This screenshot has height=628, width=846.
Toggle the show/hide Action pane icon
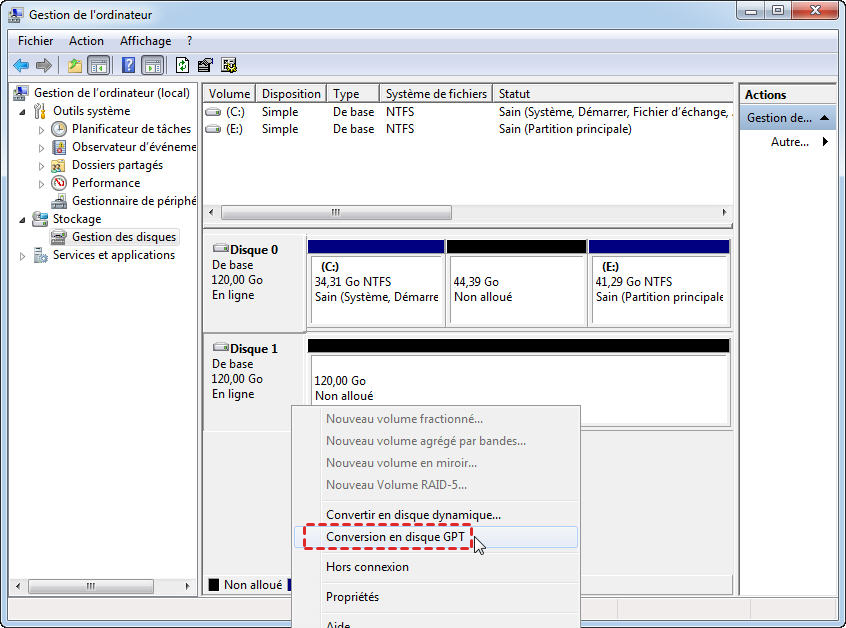(153, 66)
